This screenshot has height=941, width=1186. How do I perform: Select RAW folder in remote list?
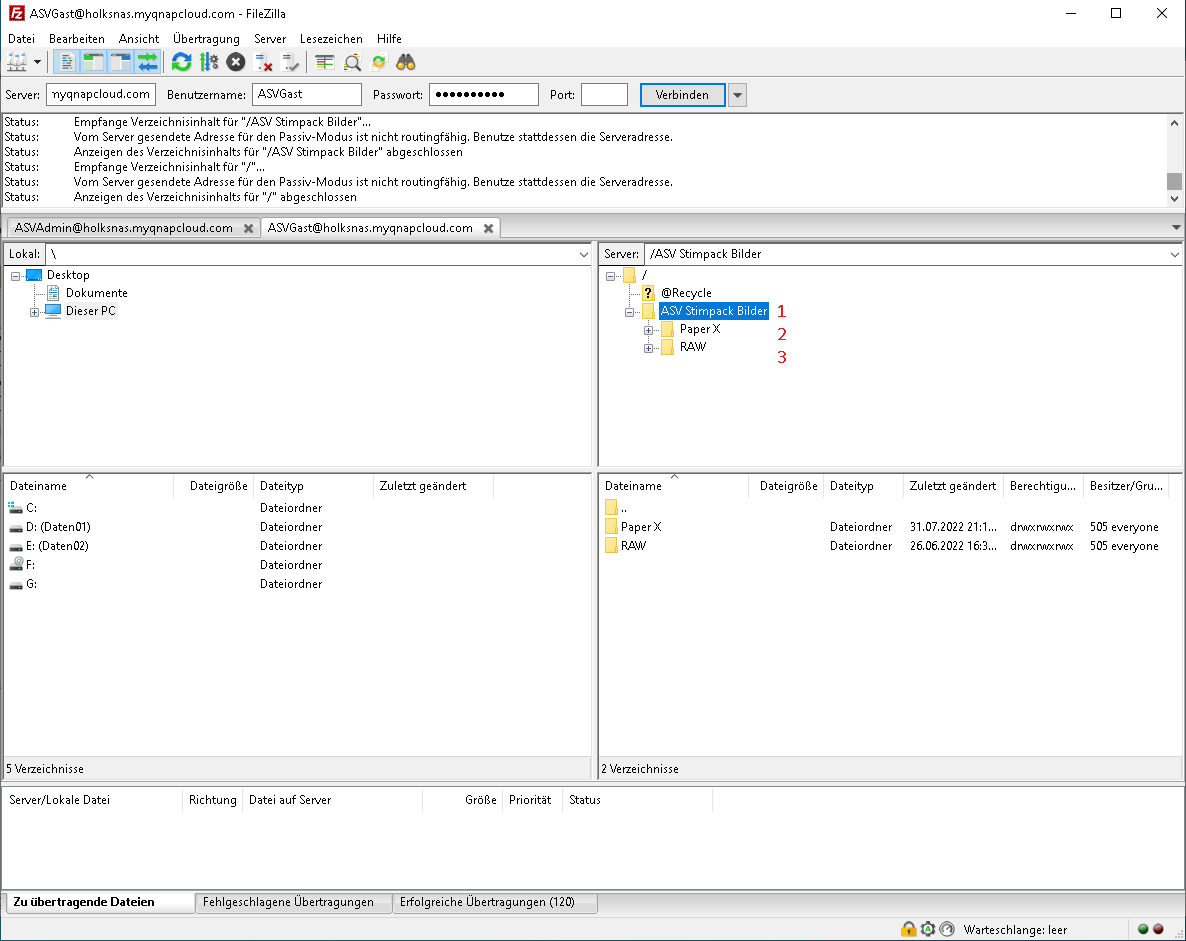point(633,545)
